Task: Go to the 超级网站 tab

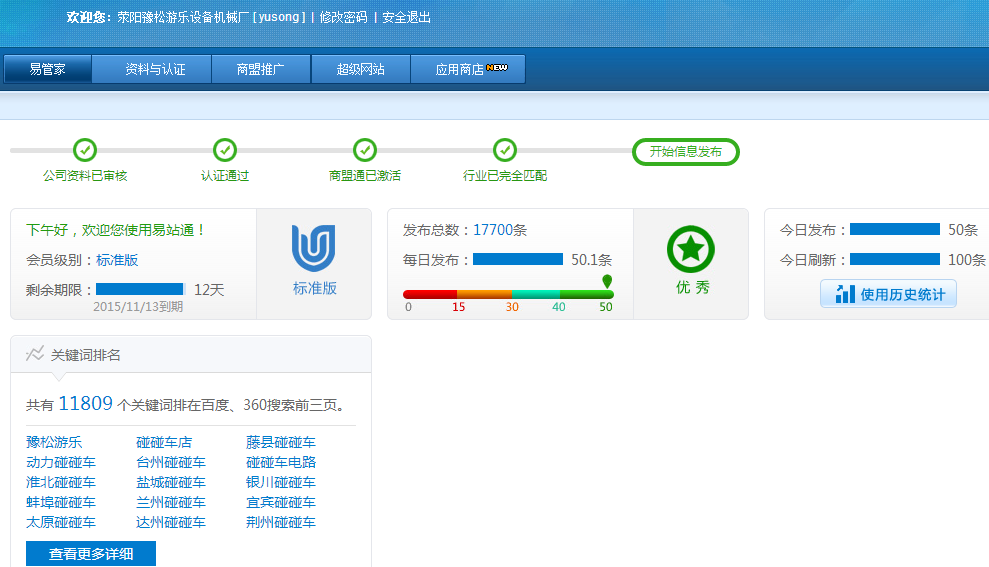Action: [361, 69]
